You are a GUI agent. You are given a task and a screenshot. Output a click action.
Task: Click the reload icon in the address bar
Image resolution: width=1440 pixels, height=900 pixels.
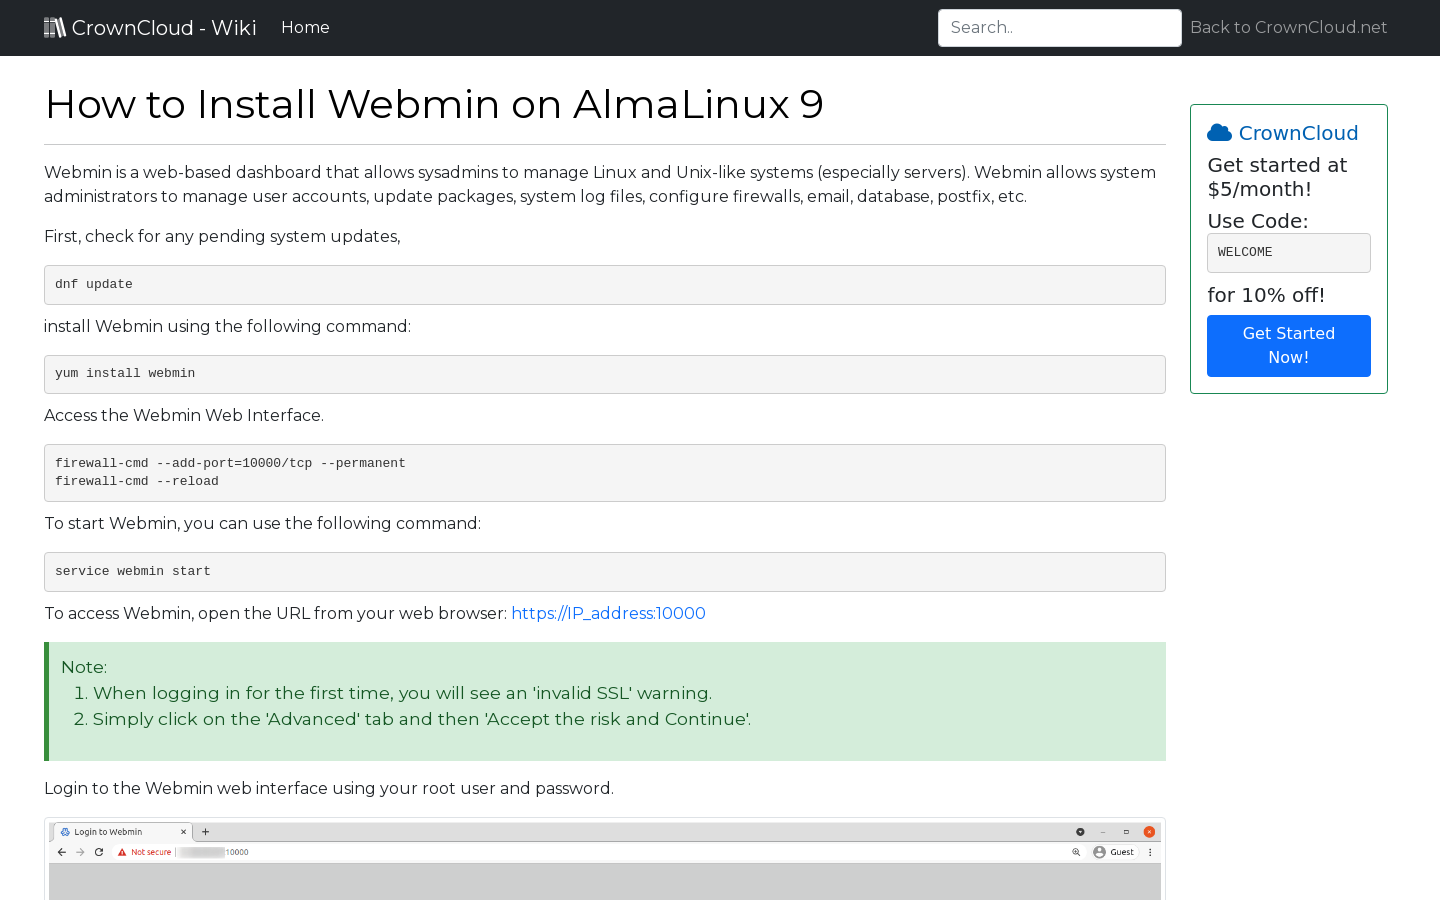[x=98, y=851]
